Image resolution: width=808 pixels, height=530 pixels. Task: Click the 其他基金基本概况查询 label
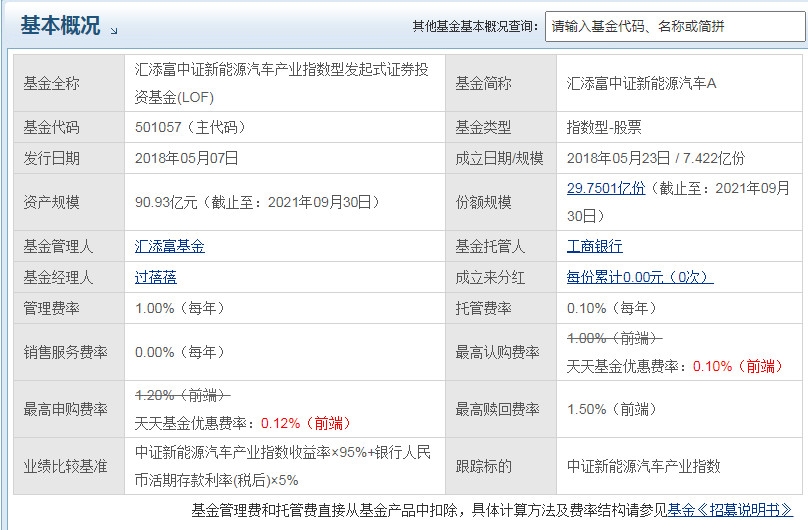(475, 26)
